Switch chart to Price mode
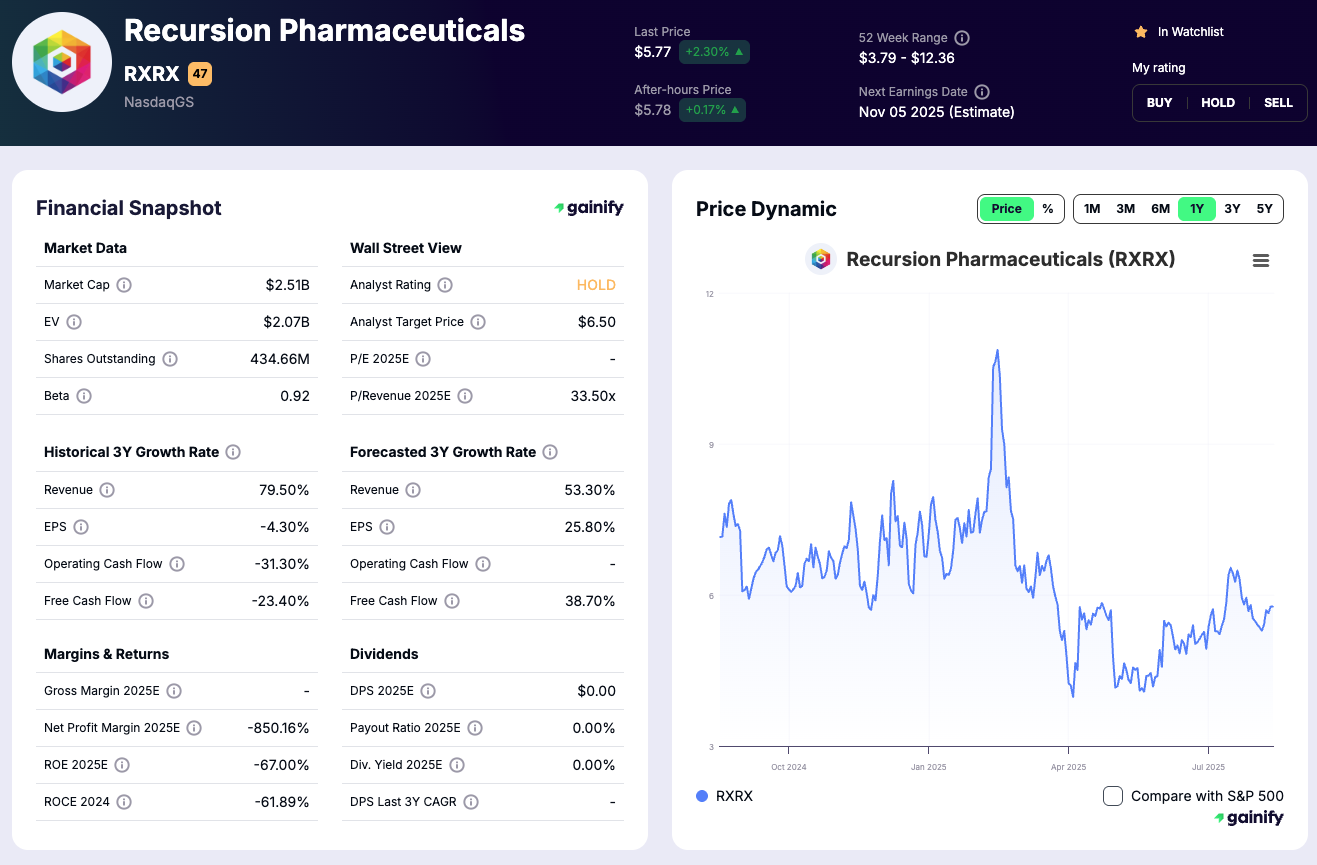 [1007, 209]
